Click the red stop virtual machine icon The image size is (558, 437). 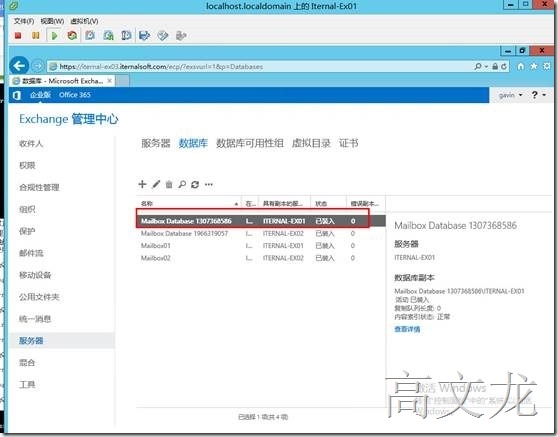tap(18, 35)
